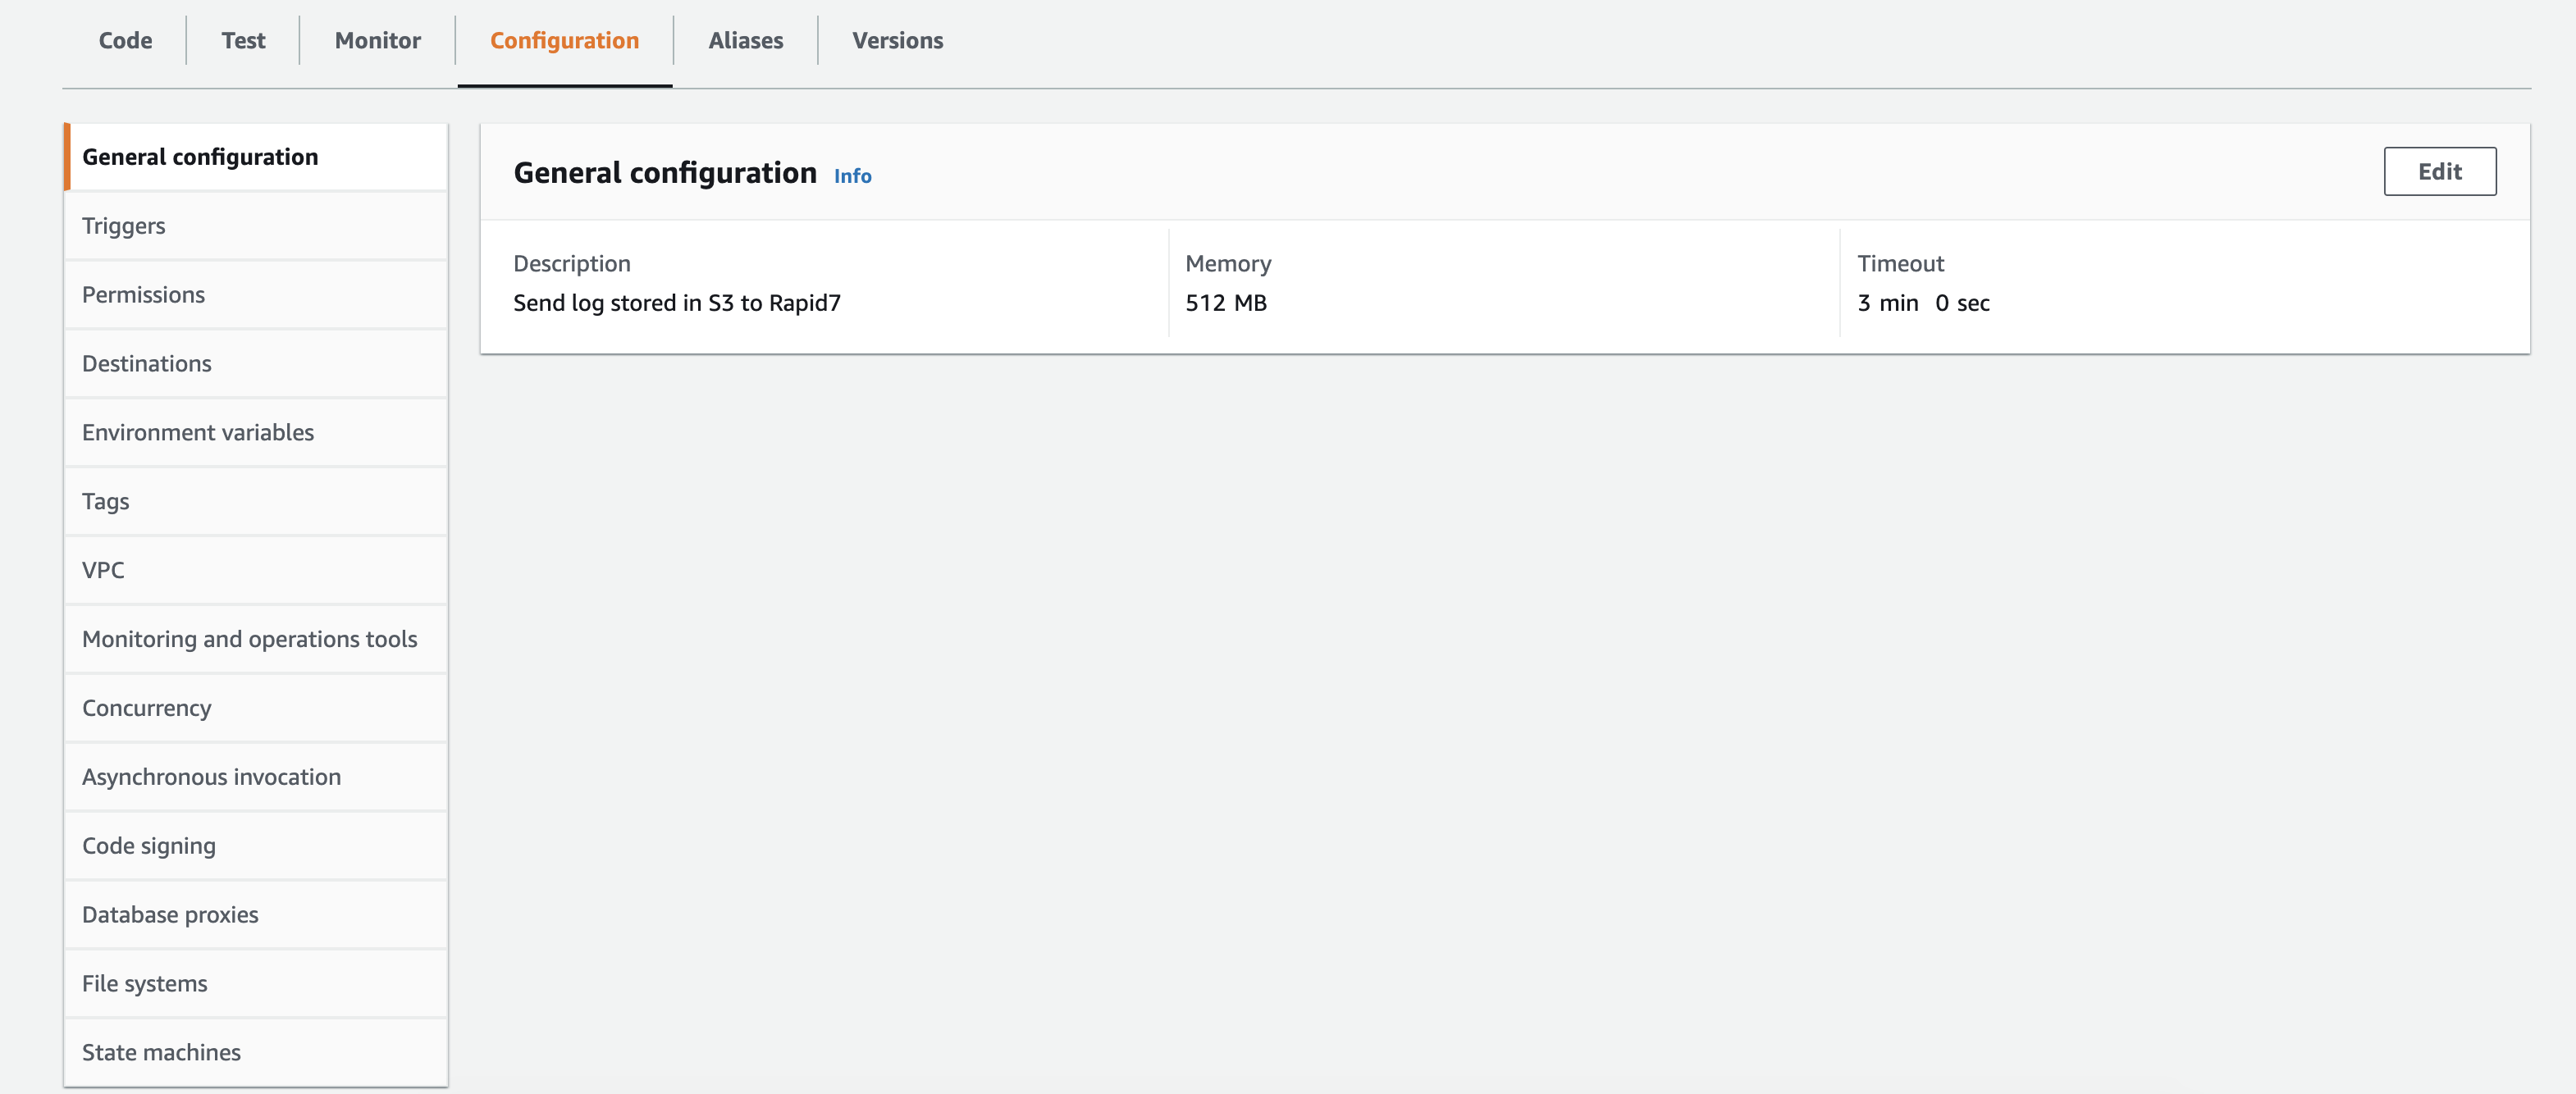This screenshot has height=1094, width=2576.
Task: Click the Edit button
Action: (x=2438, y=172)
